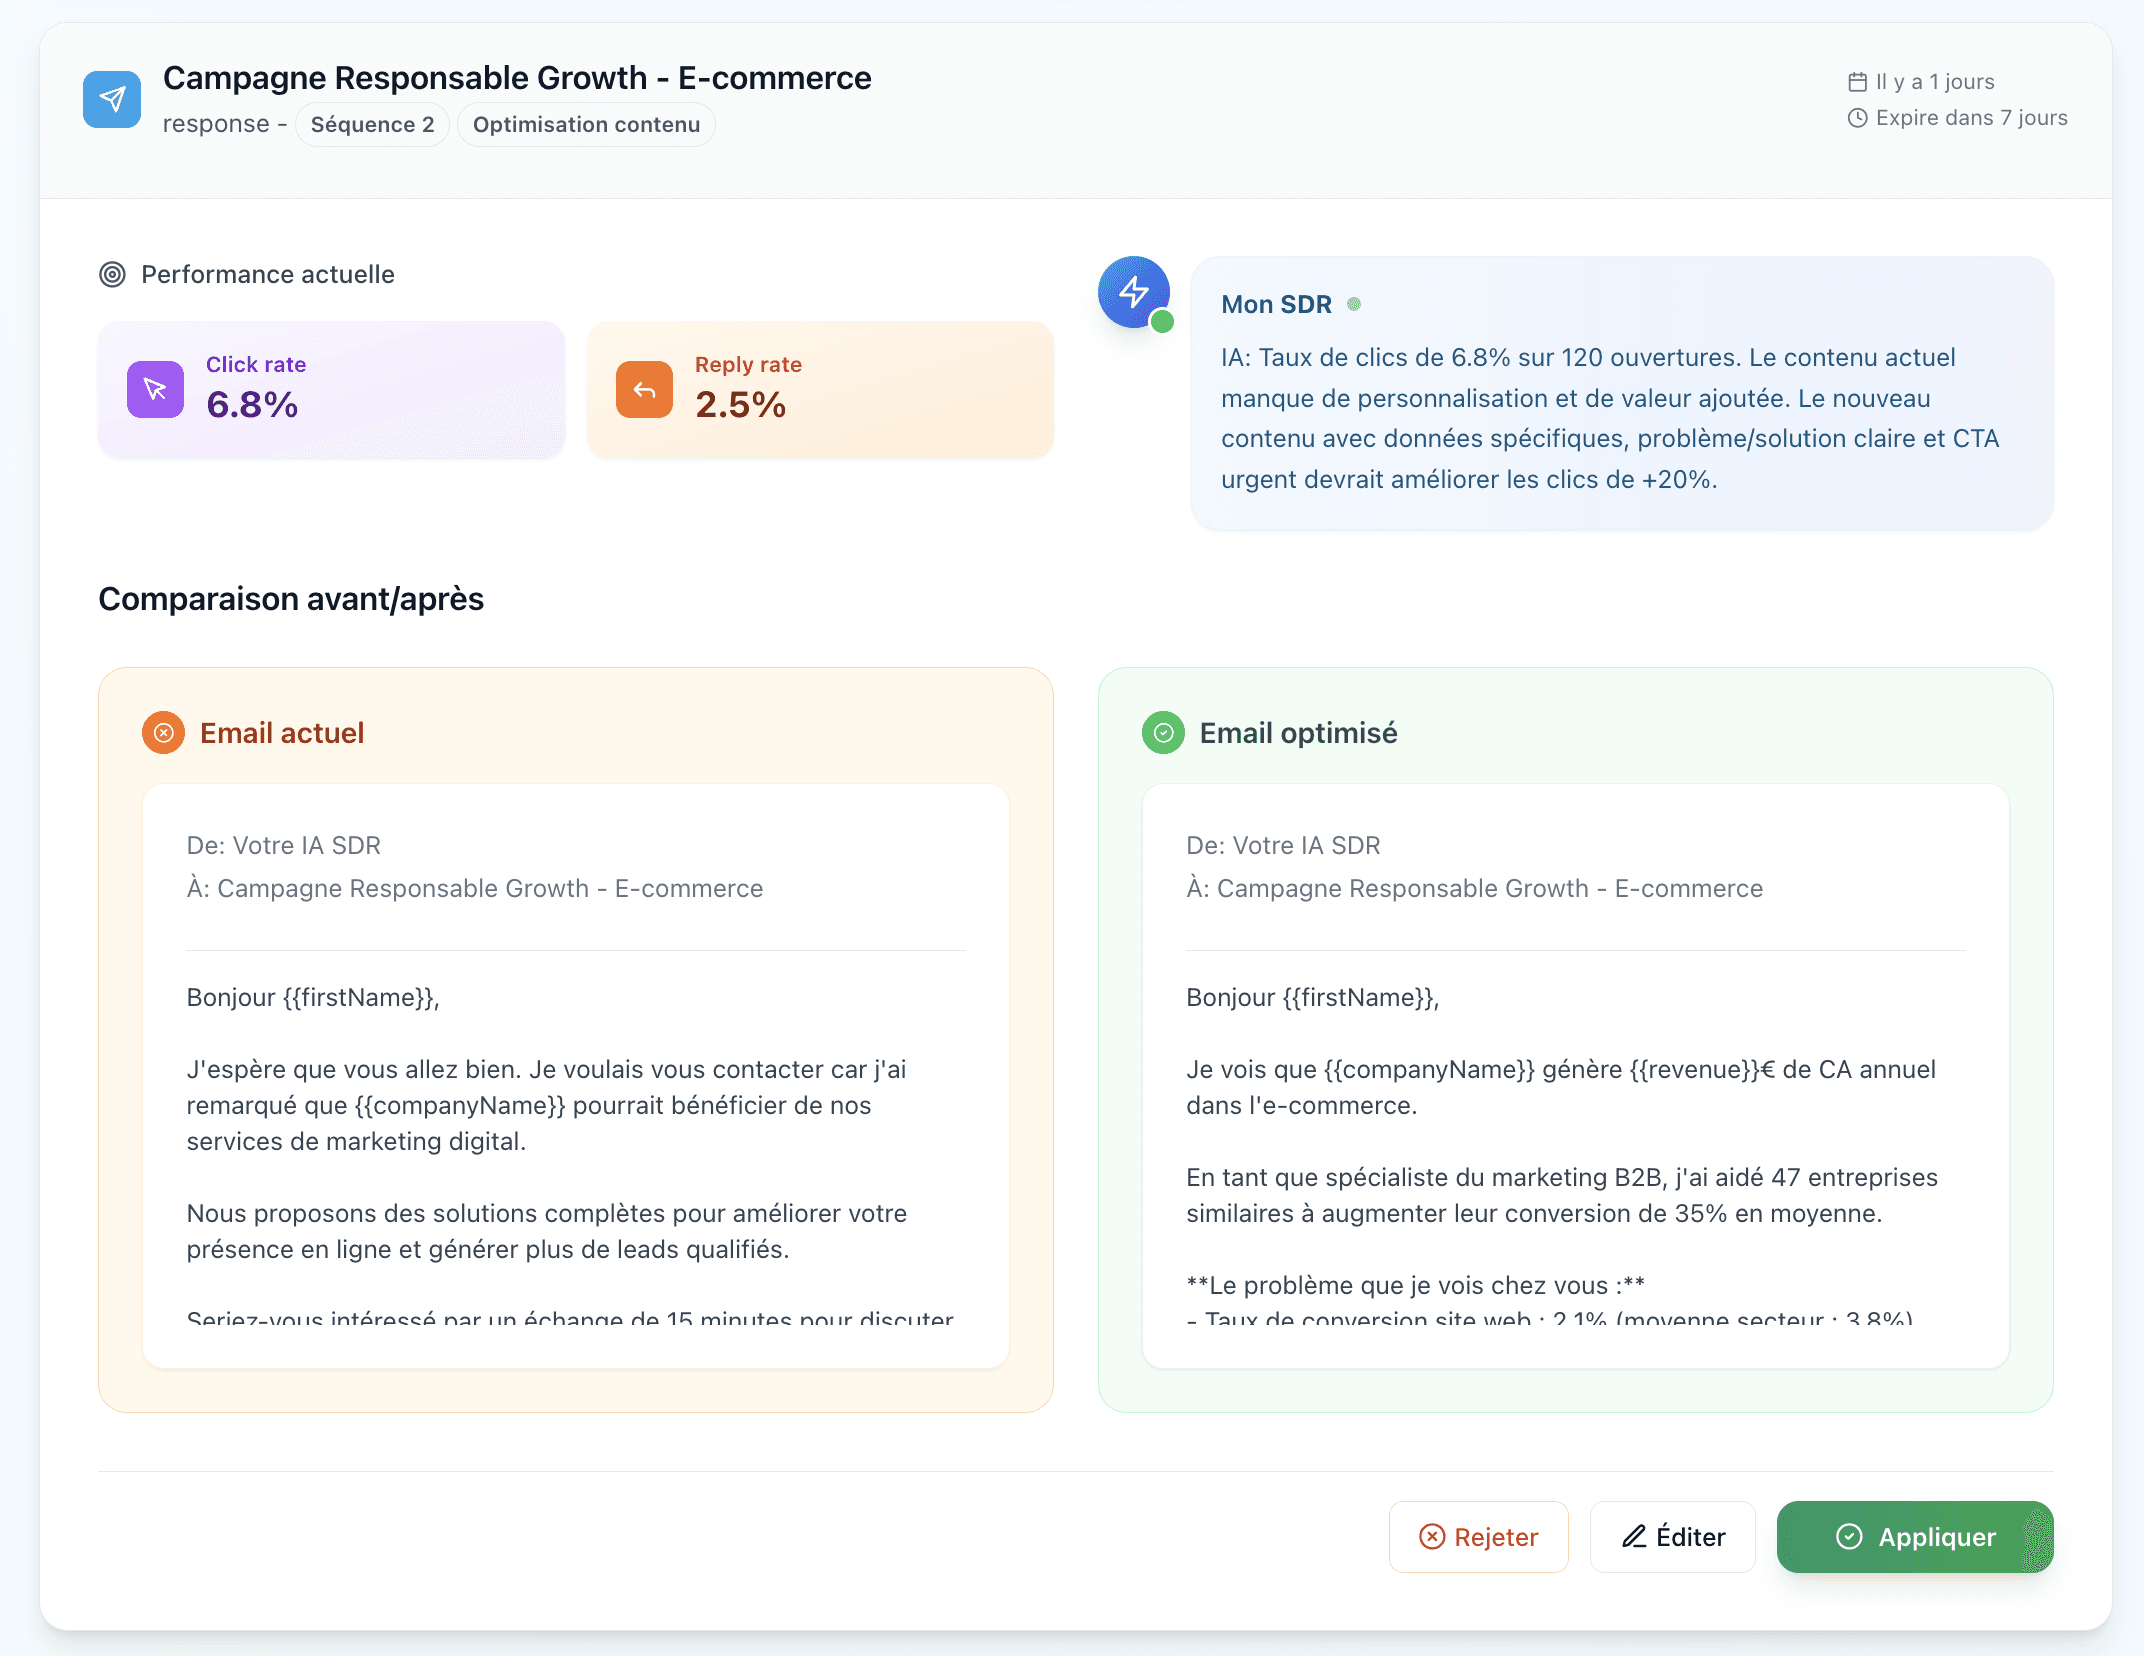Click 'Il y a 1 jours' text
Viewport: 2144px width, 1656px height.
(x=1935, y=82)
